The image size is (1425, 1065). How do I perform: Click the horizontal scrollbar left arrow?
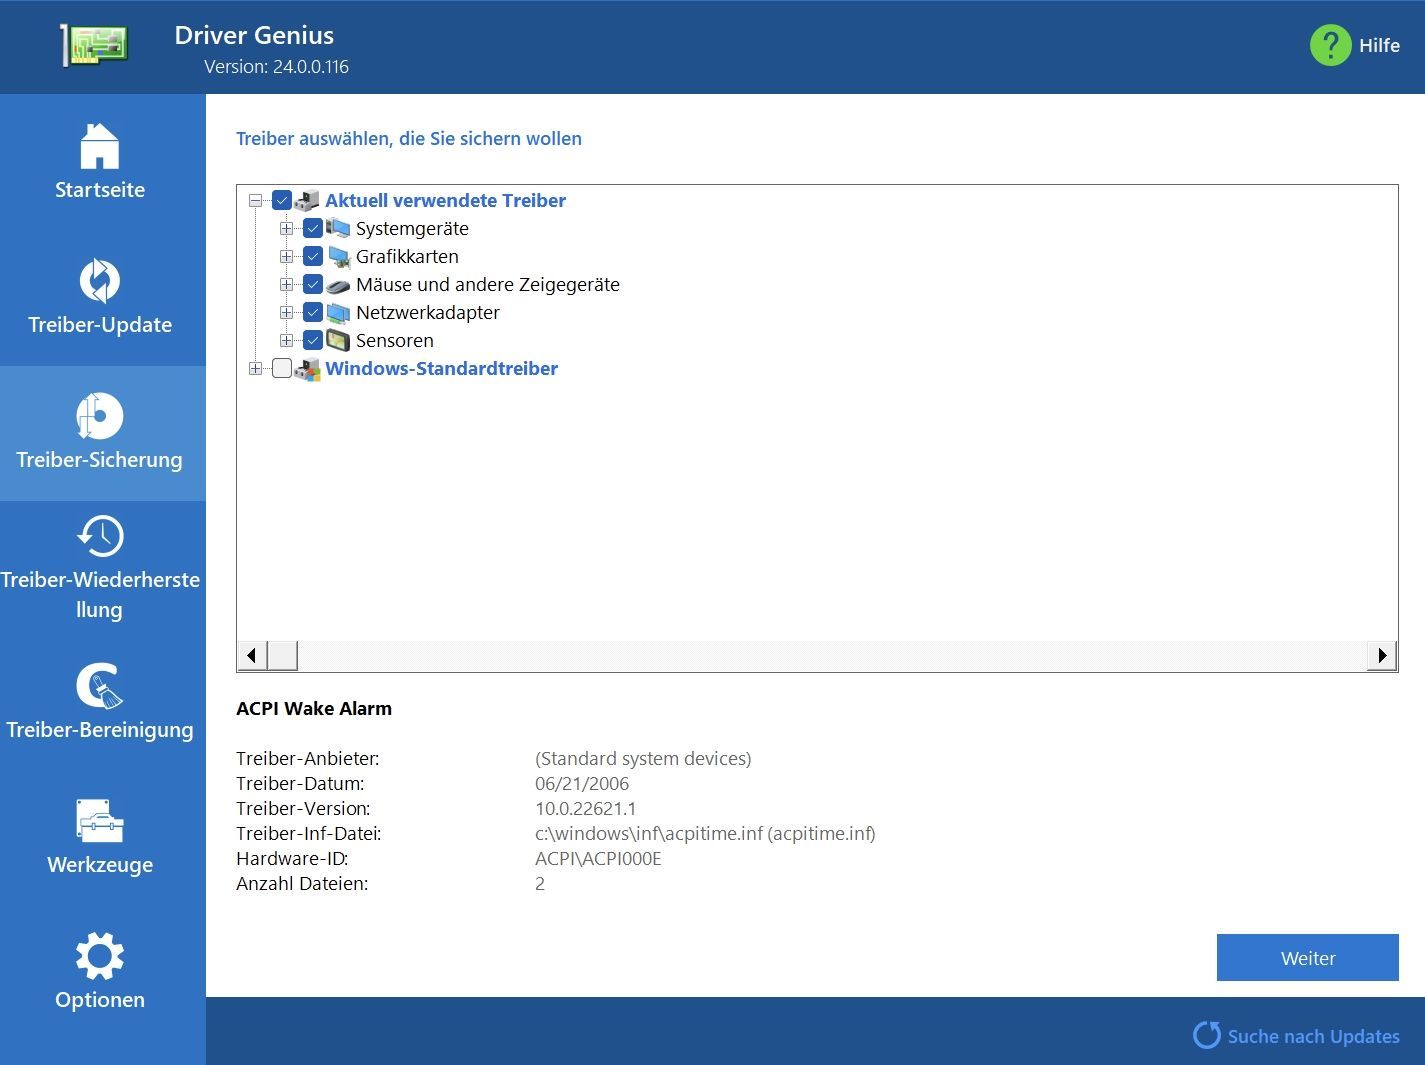(252, 656)
